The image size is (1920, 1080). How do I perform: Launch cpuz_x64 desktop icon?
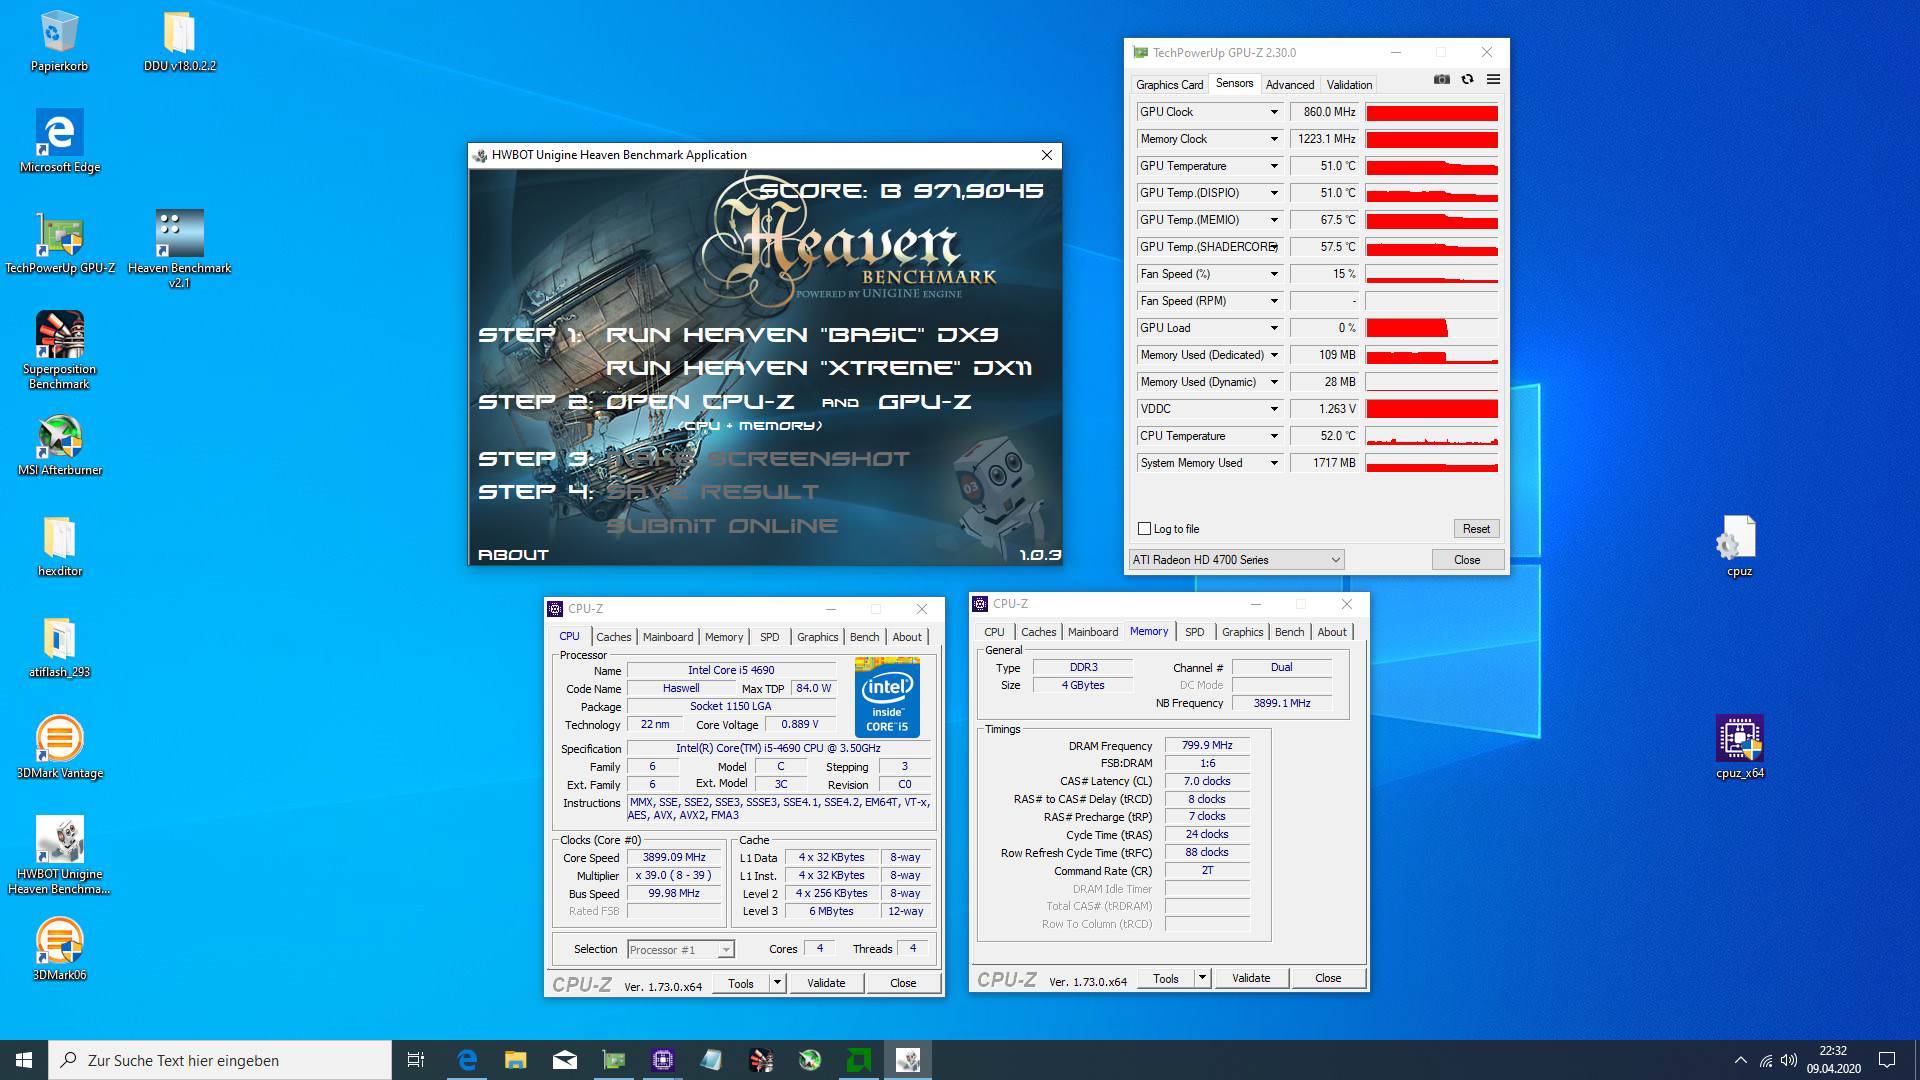[1739, 748]
